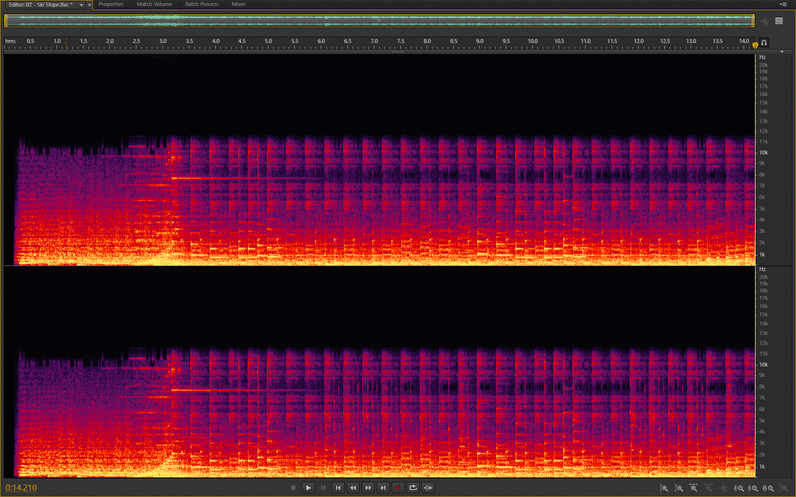Open the Batch Process tab
The height and width of the screenshot is (497, 796).
click(202, 4)
